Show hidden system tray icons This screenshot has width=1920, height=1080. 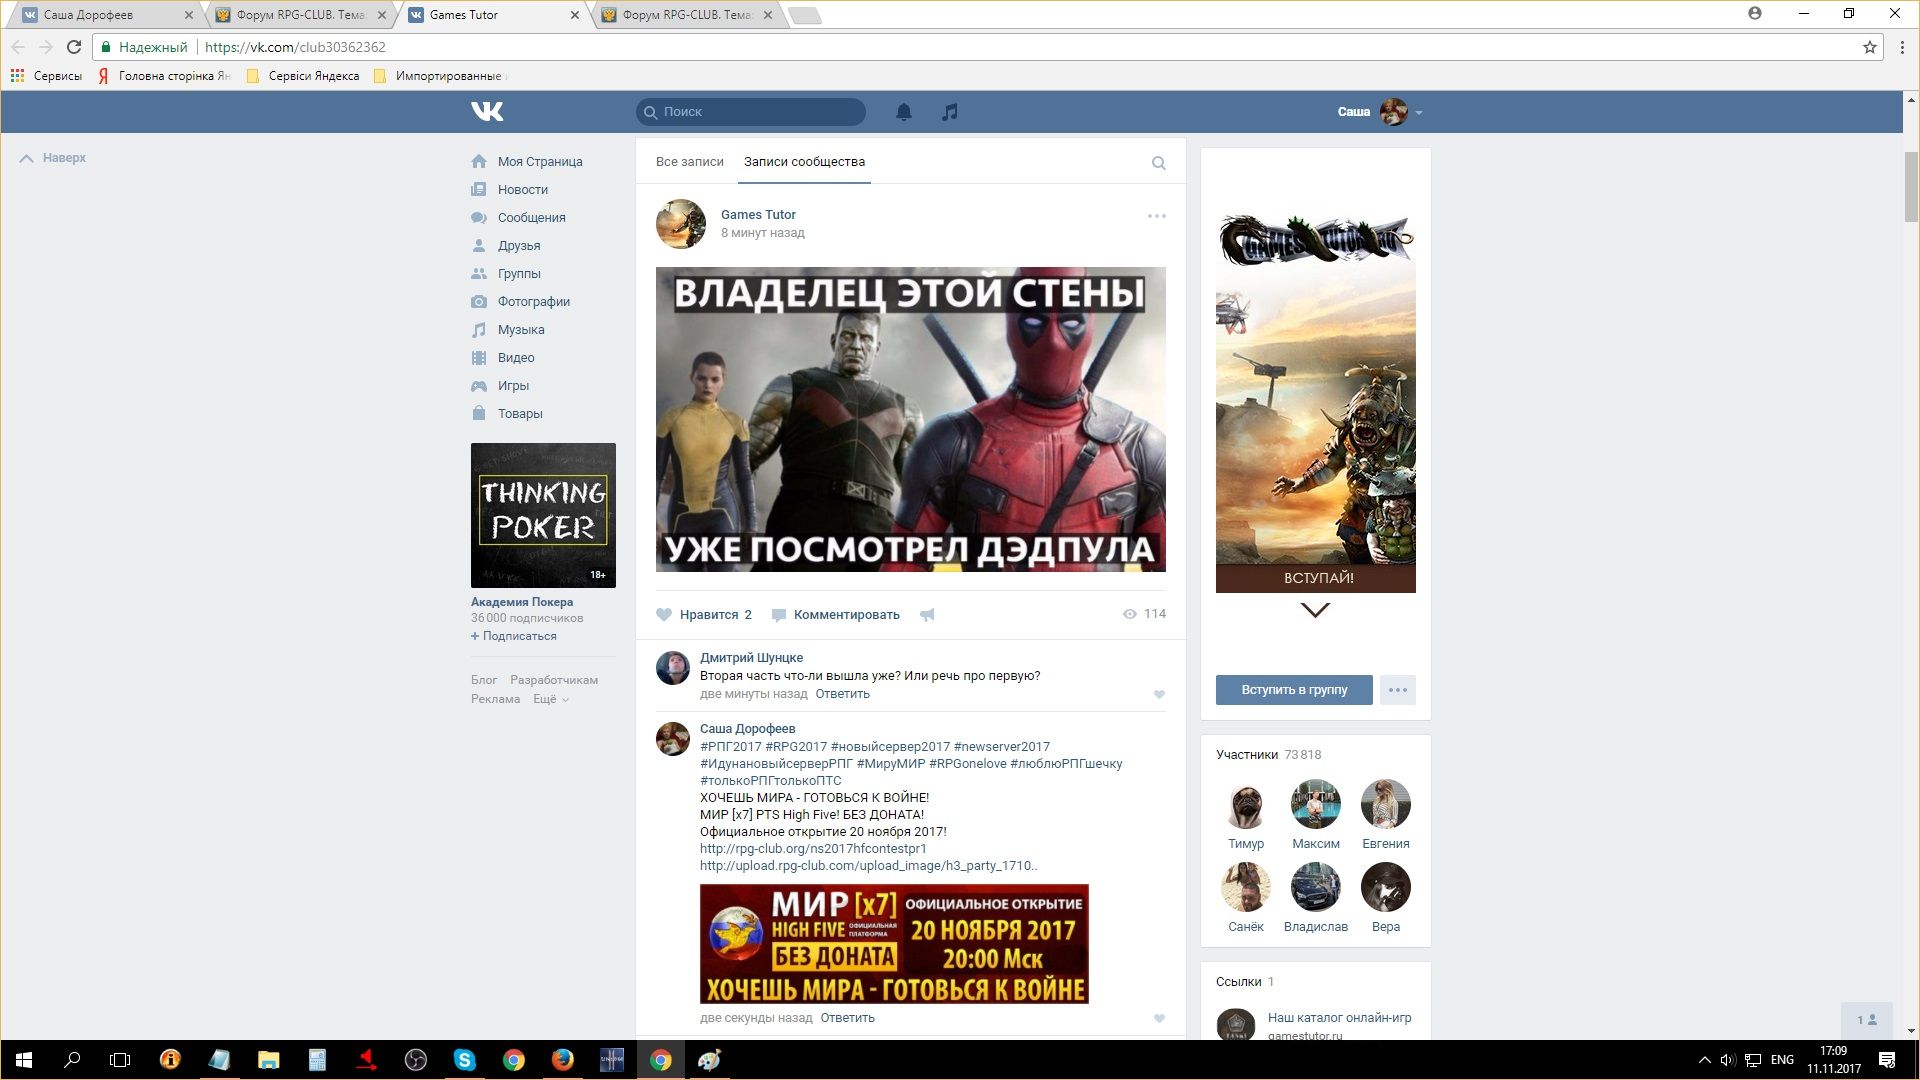(1704, 1060)
